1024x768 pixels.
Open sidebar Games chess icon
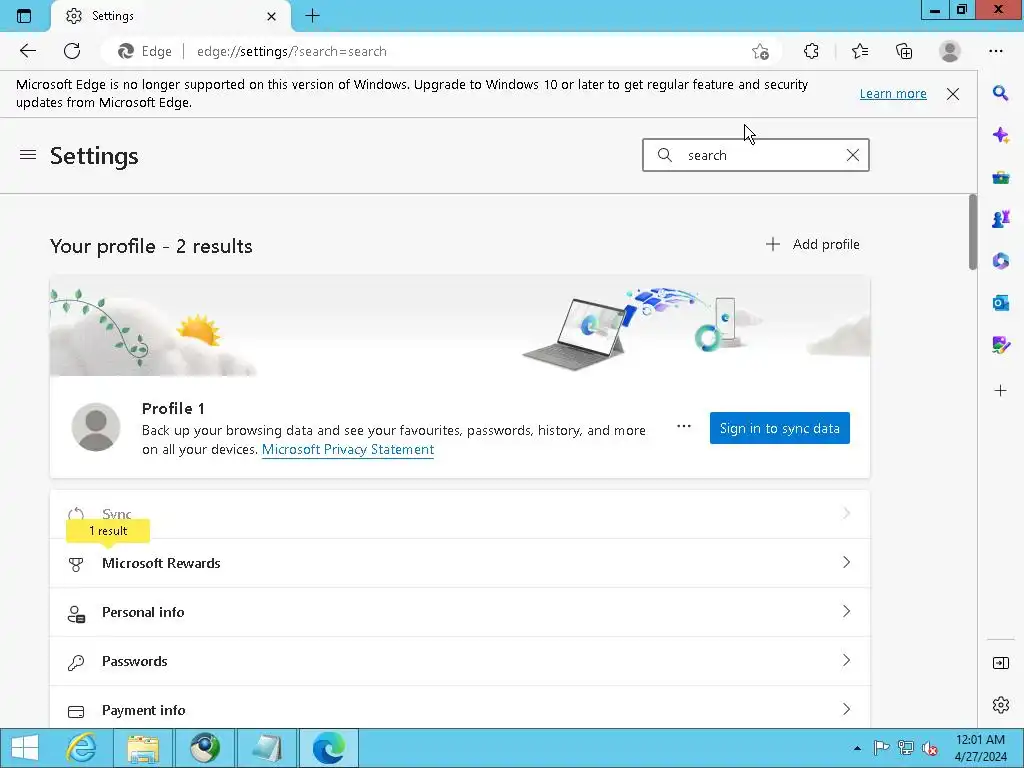coord(1000,219)
